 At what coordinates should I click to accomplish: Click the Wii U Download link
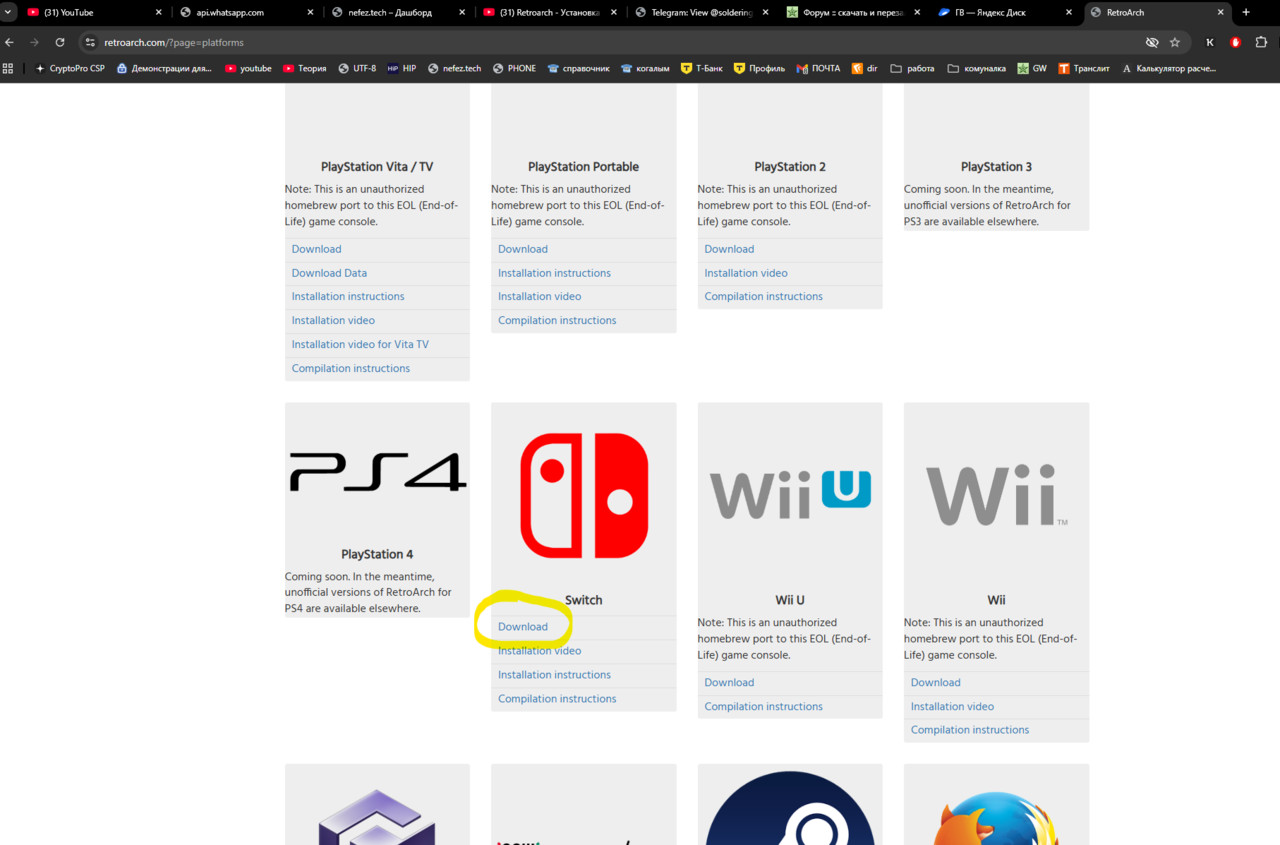point(729,682)
